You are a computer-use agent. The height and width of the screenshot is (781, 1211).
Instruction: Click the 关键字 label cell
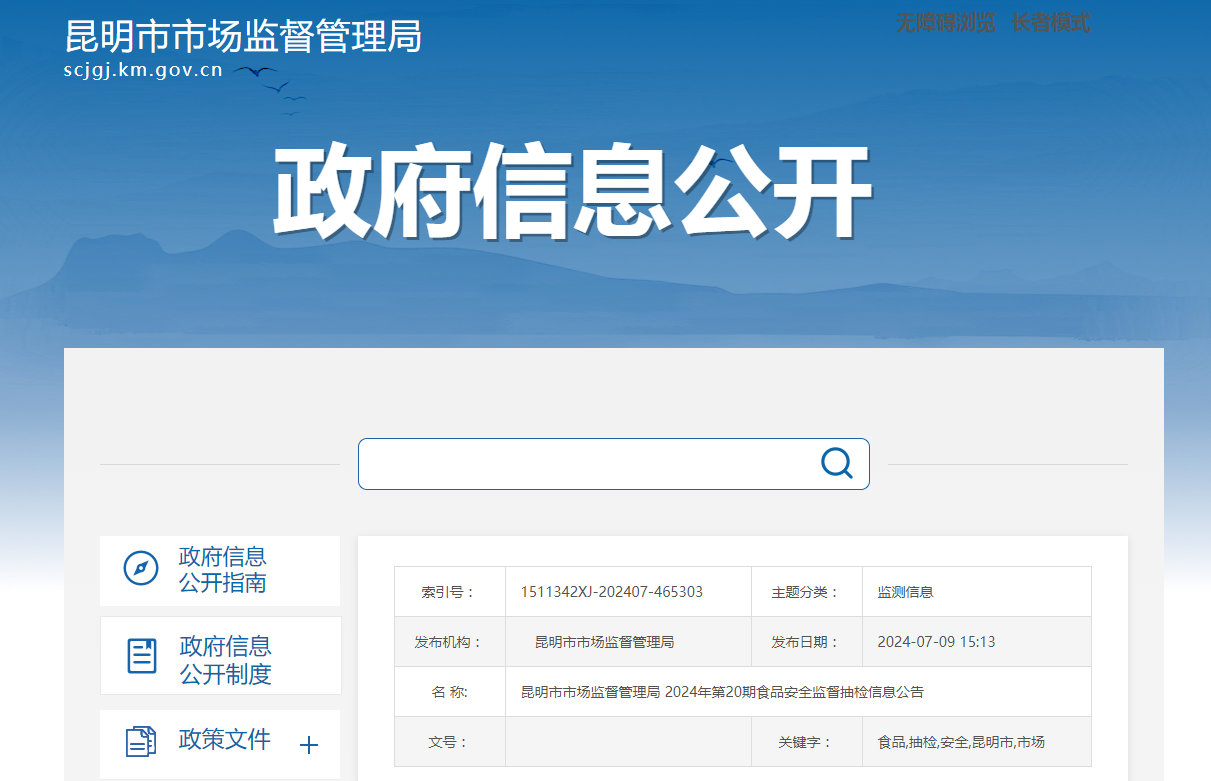point(807,742)
